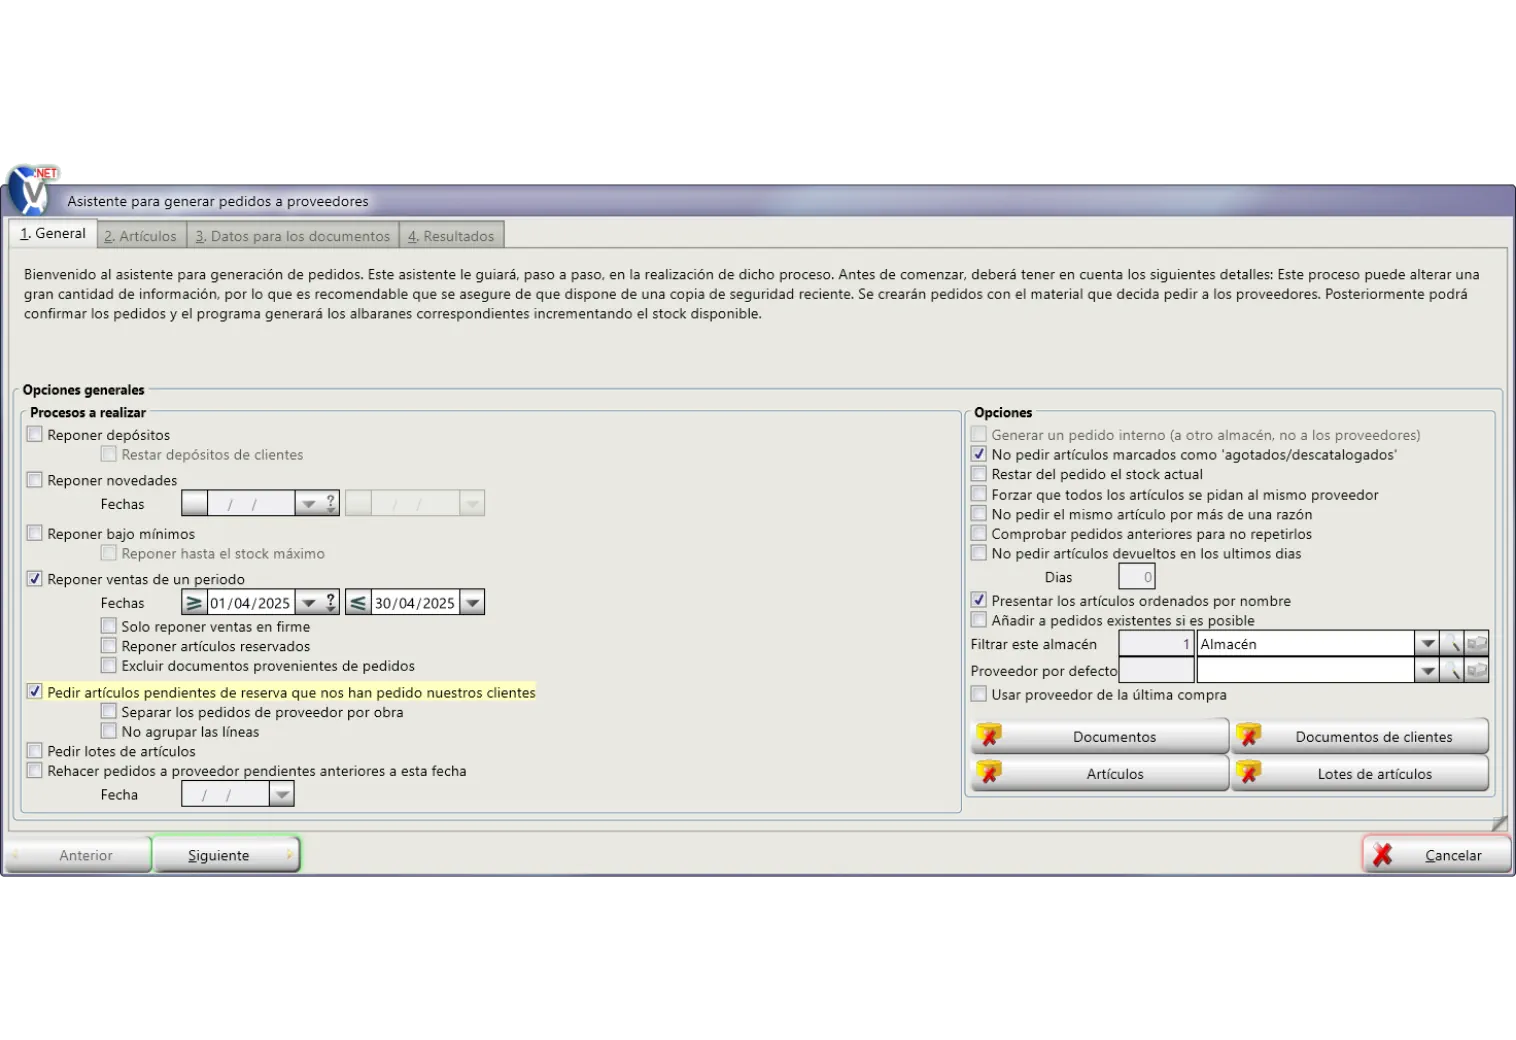Click the question-mark icon beside the 01/04/2025 date
This screenshot has width=1516, height=1040.
(331, 603)
